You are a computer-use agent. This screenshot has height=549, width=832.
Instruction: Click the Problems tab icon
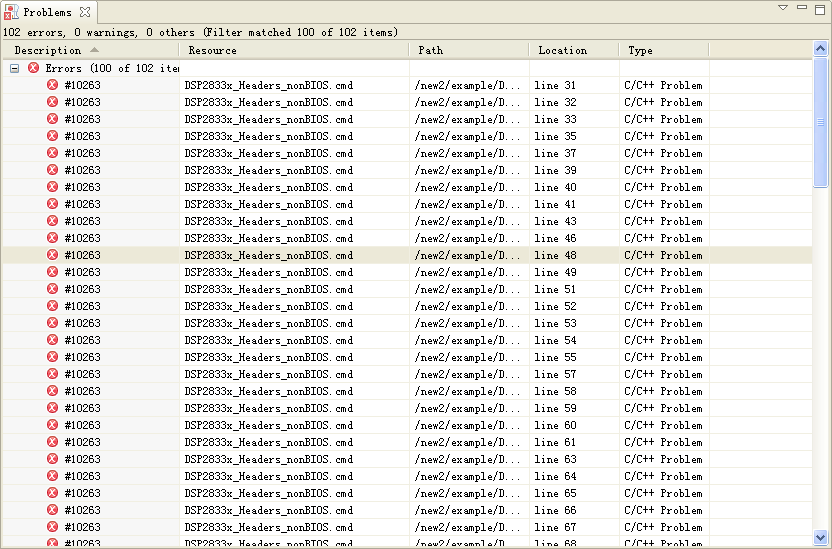tap(11, 12)
